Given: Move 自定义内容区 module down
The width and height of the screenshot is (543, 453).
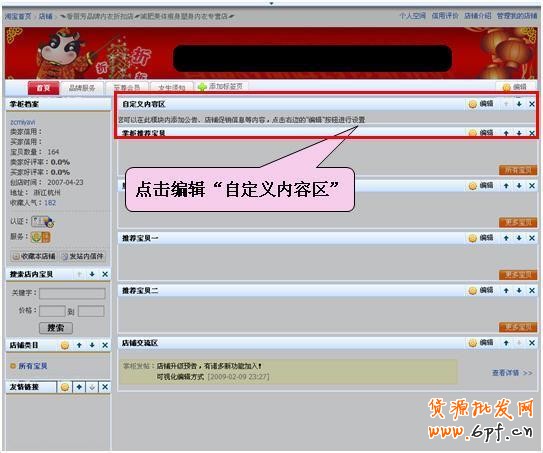Looking at the screenshot, I should pos(519,104).
